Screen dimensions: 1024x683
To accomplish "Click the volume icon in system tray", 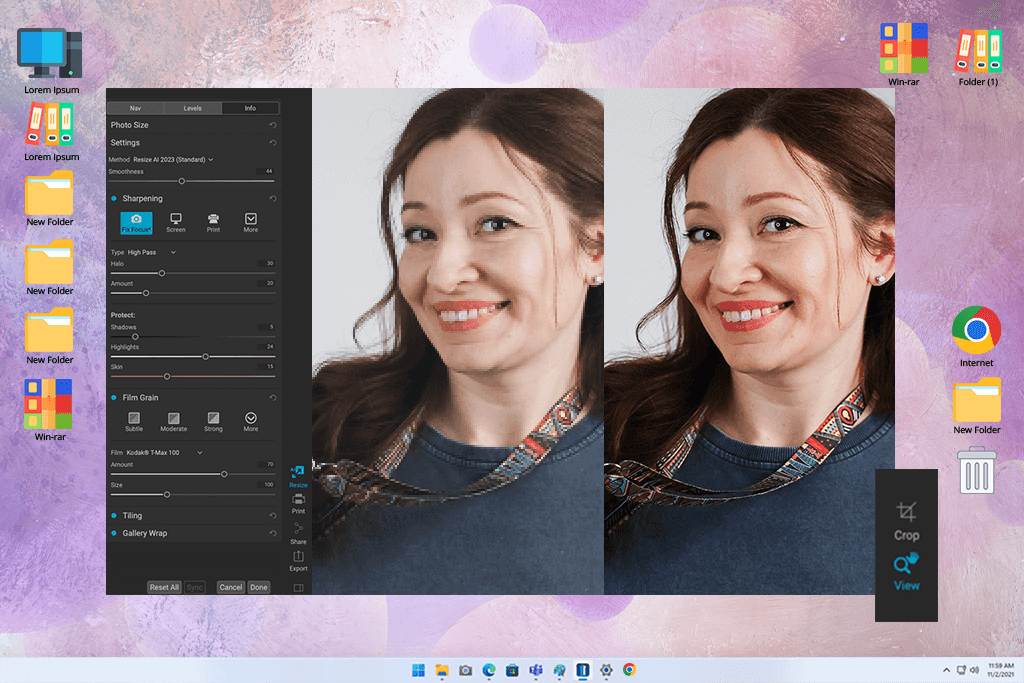I will [x=974, y=670].
